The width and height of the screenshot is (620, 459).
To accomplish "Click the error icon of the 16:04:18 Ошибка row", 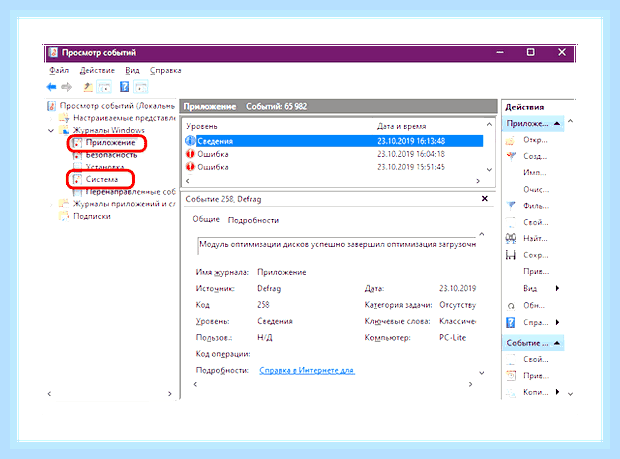I will (190, 154).
